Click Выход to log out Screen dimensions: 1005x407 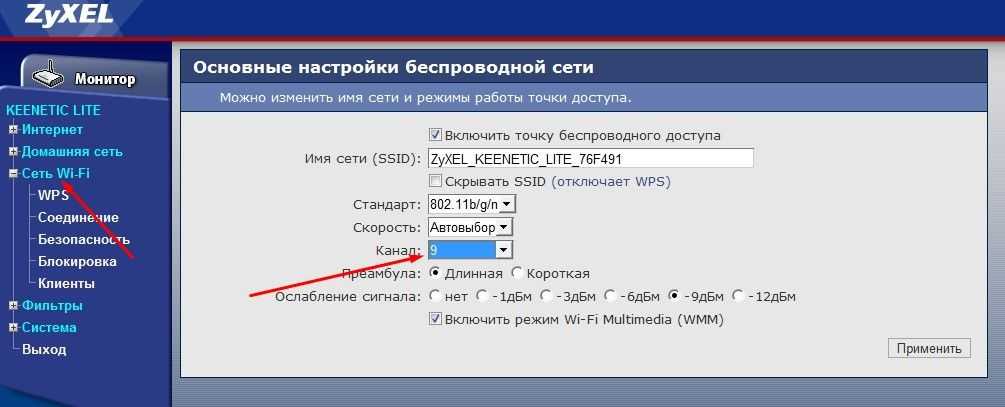point(44,350)
